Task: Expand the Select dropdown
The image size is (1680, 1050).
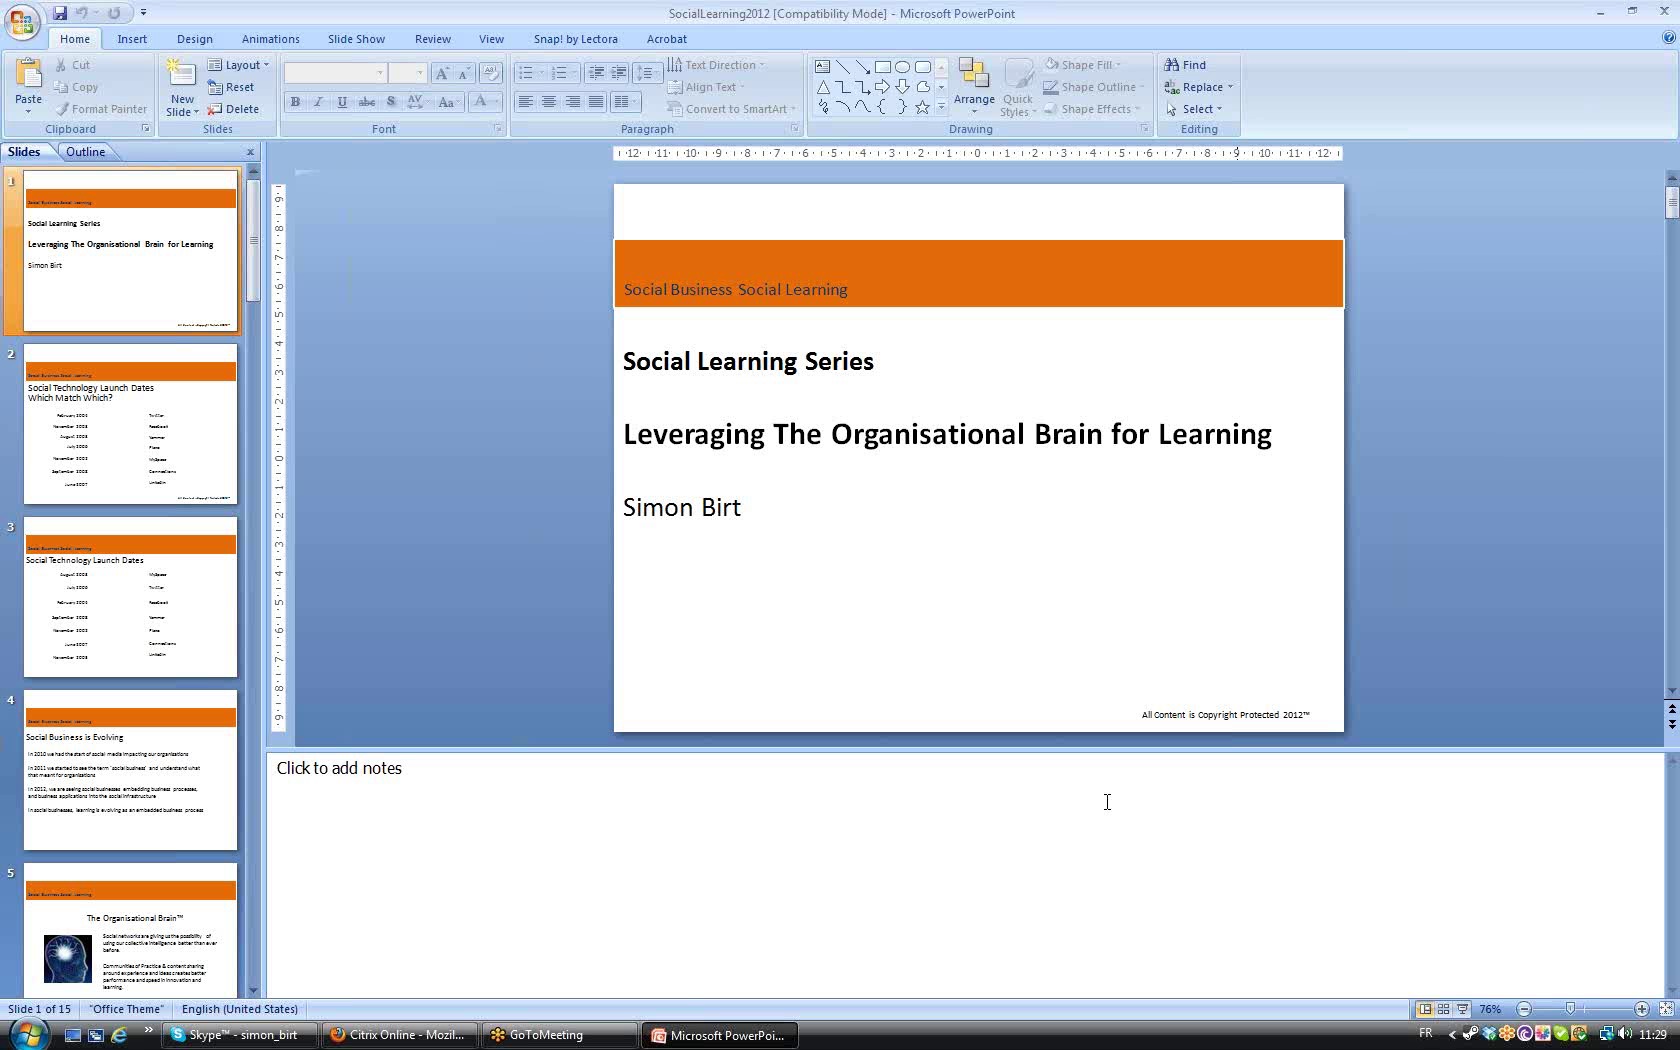Action: 1194,109
